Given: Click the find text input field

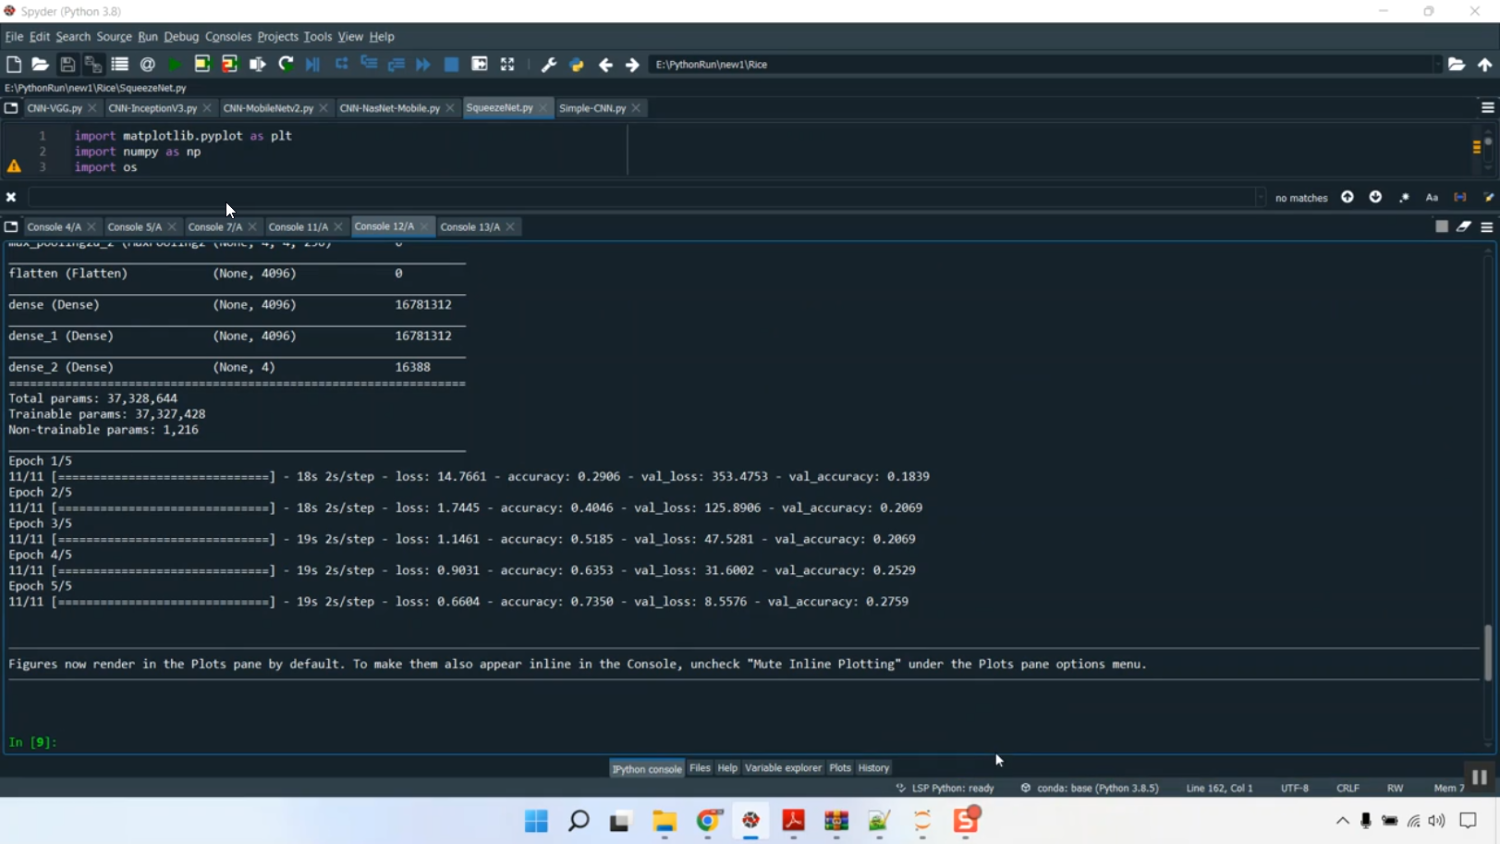Looking at the screenshot, I should click(x=640, y=198).
